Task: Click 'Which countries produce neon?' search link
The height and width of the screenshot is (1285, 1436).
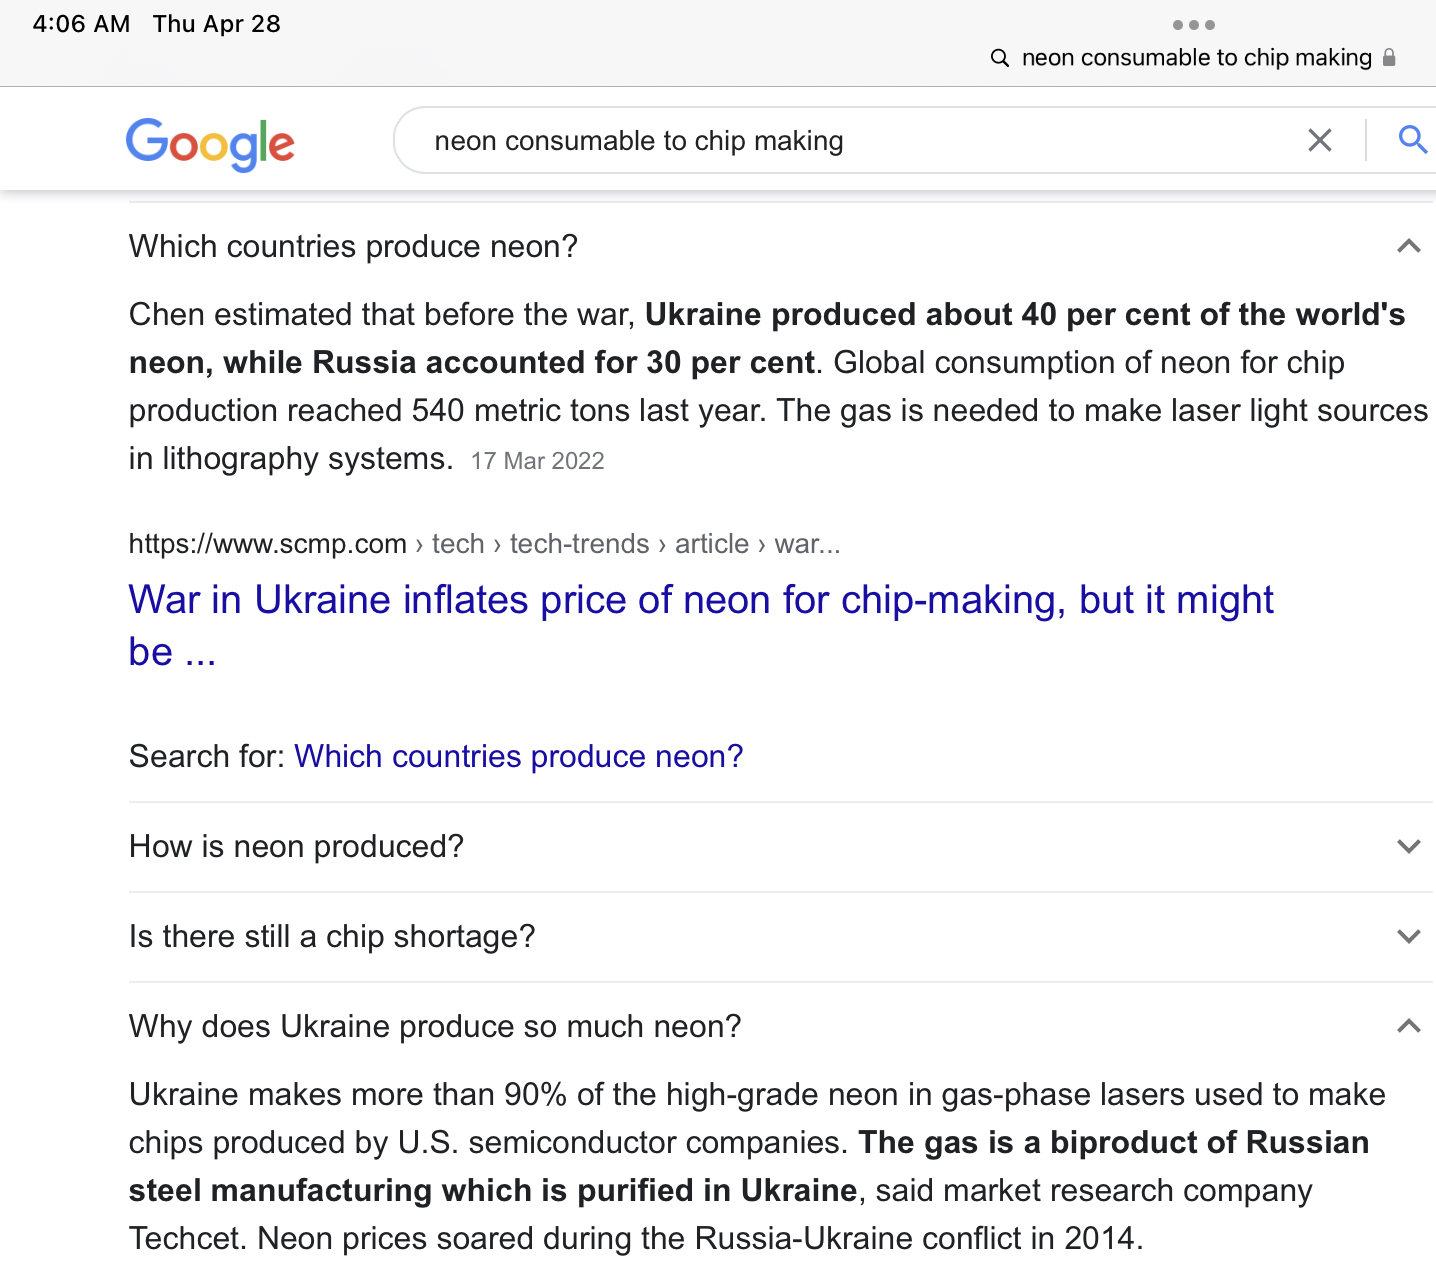Action: point(518,757)
